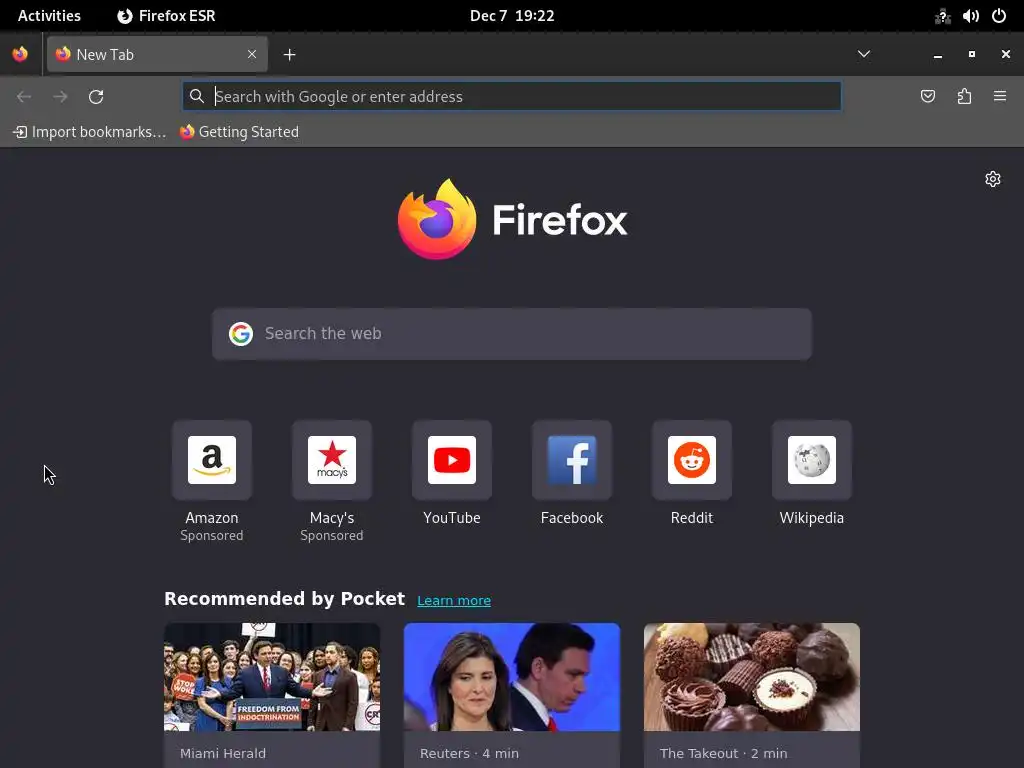Viewport: 1024px width, 768px height.
Task: Save page to Pocket
Action: coord(927,97)
